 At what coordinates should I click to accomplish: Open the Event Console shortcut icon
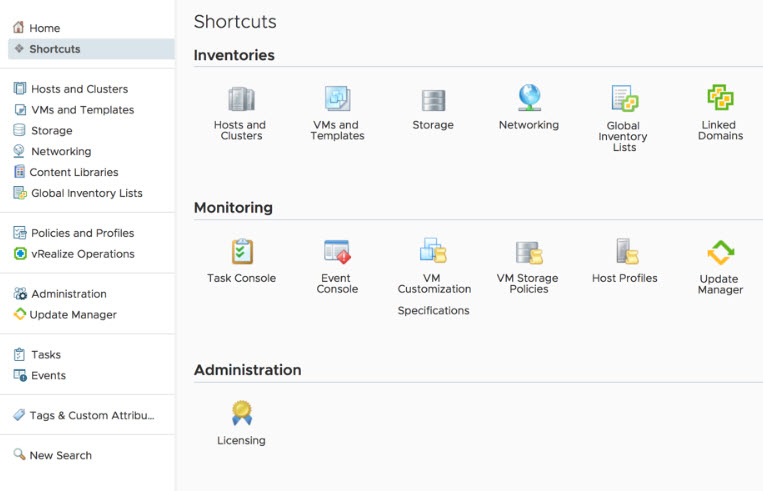click(x=337, y=252)
